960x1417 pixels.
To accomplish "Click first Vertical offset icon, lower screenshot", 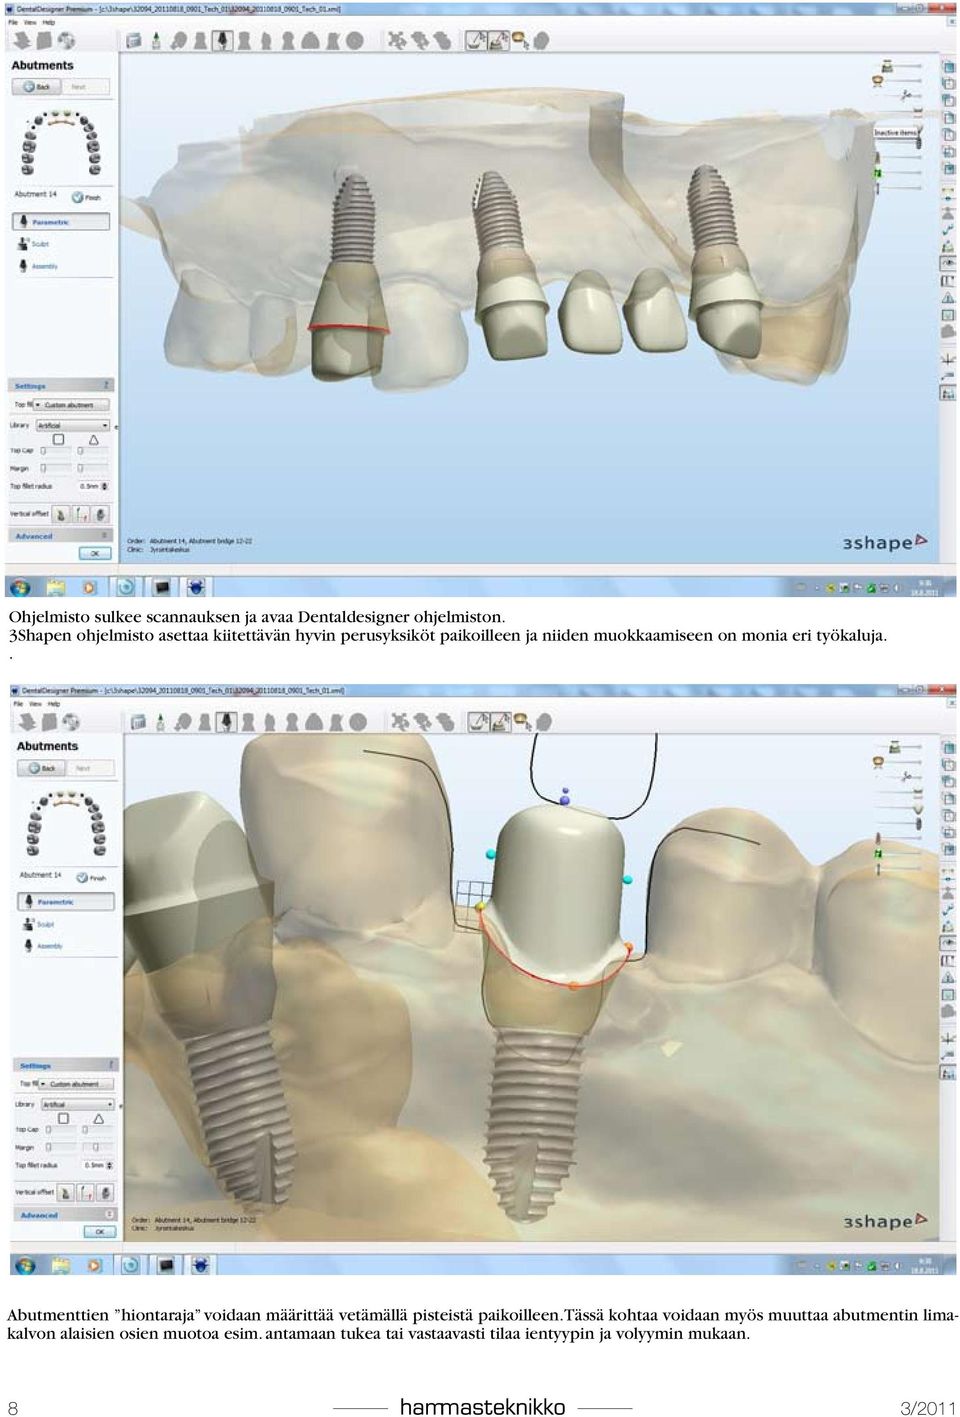I will pyautogui.click(x=65, y=1193).
